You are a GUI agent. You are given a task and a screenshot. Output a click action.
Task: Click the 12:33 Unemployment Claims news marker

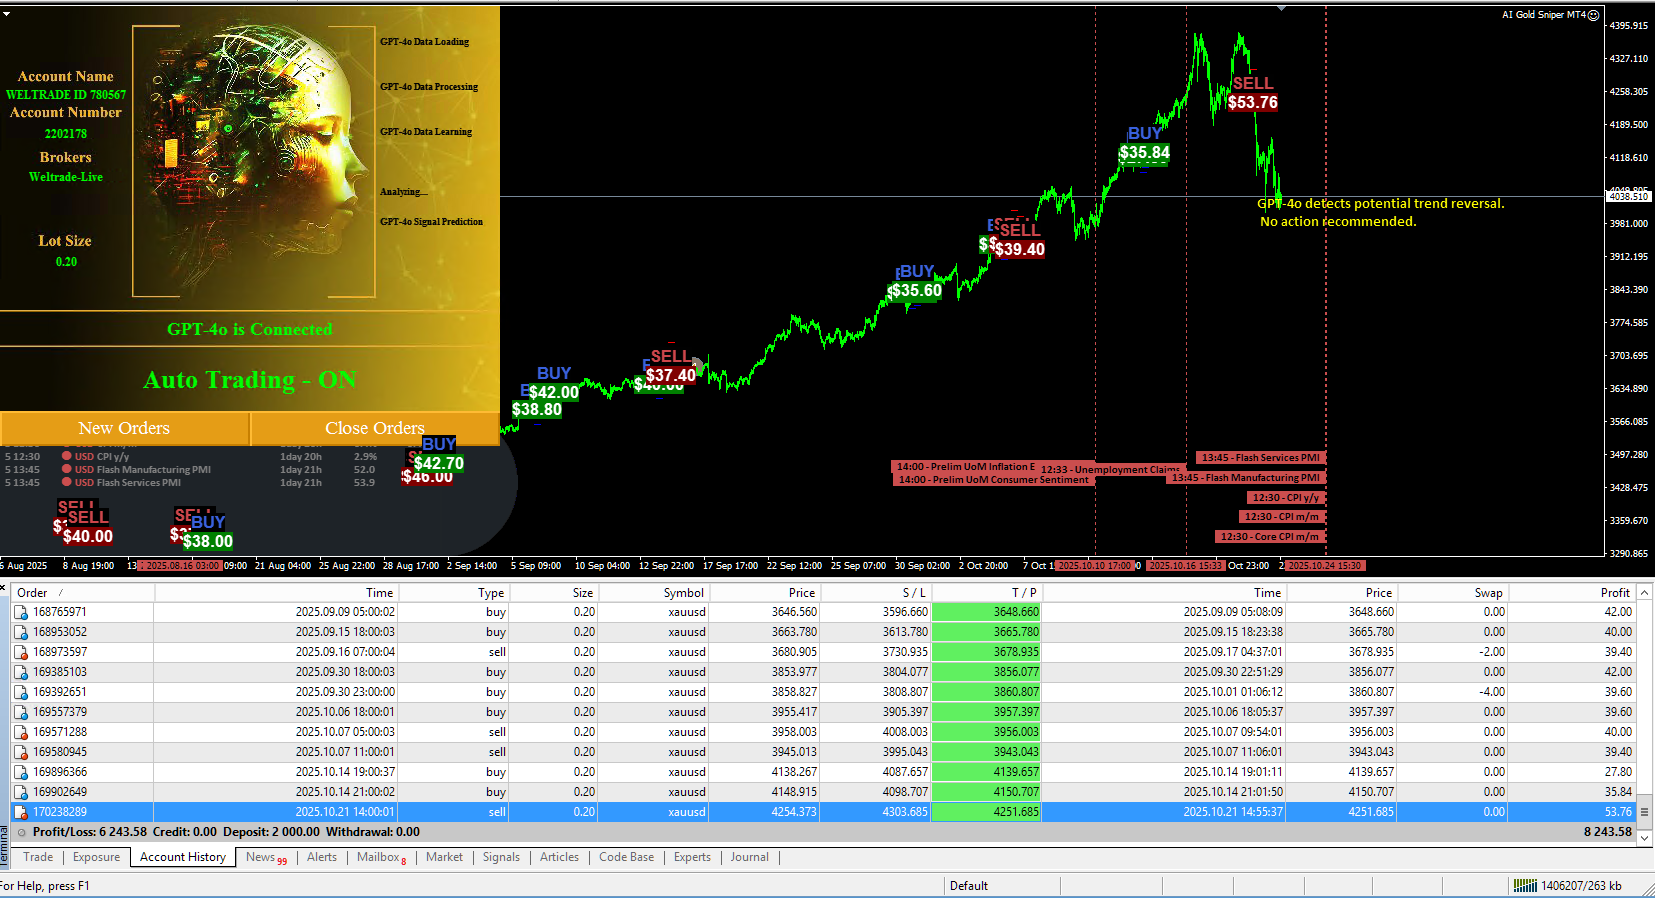1110,469
